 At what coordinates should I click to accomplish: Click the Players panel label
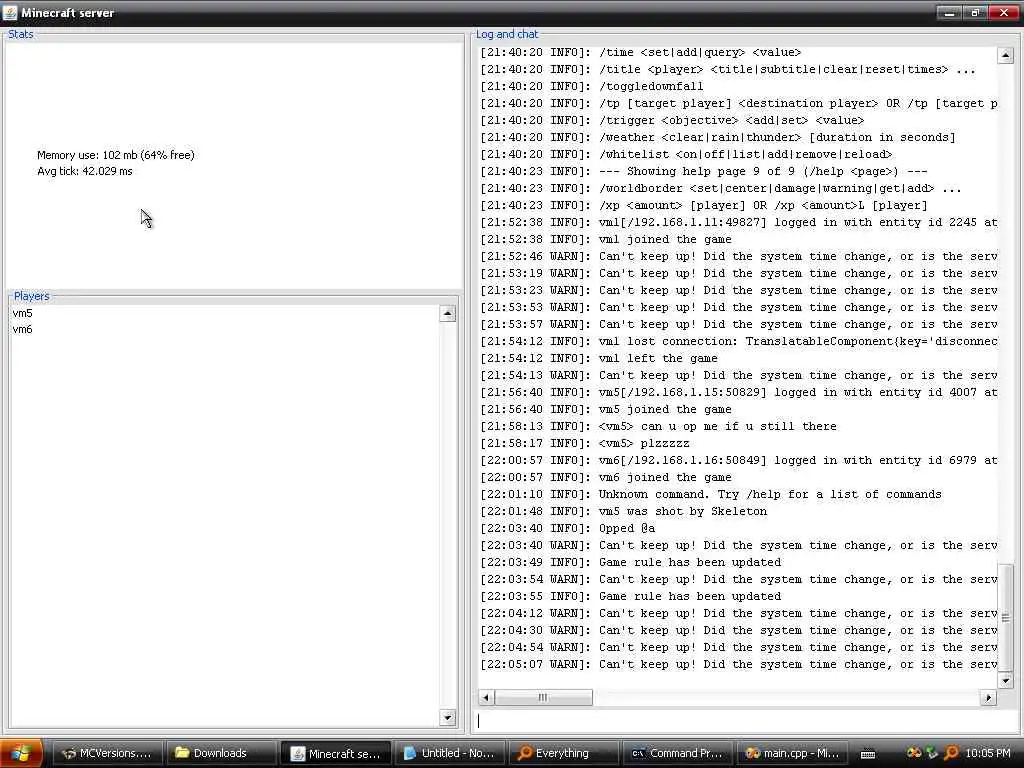pos(31,296)
